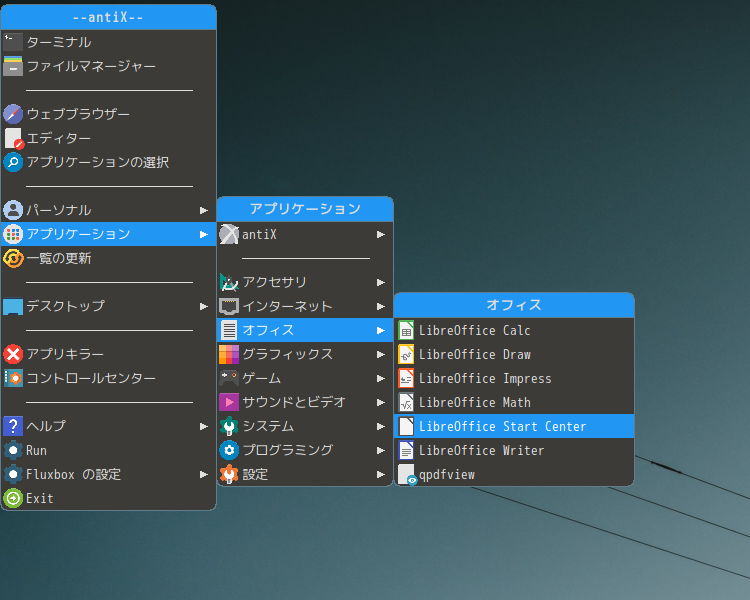Click the LibreOffice Math formula icon
750x600 pixels.
pos(406,402)
